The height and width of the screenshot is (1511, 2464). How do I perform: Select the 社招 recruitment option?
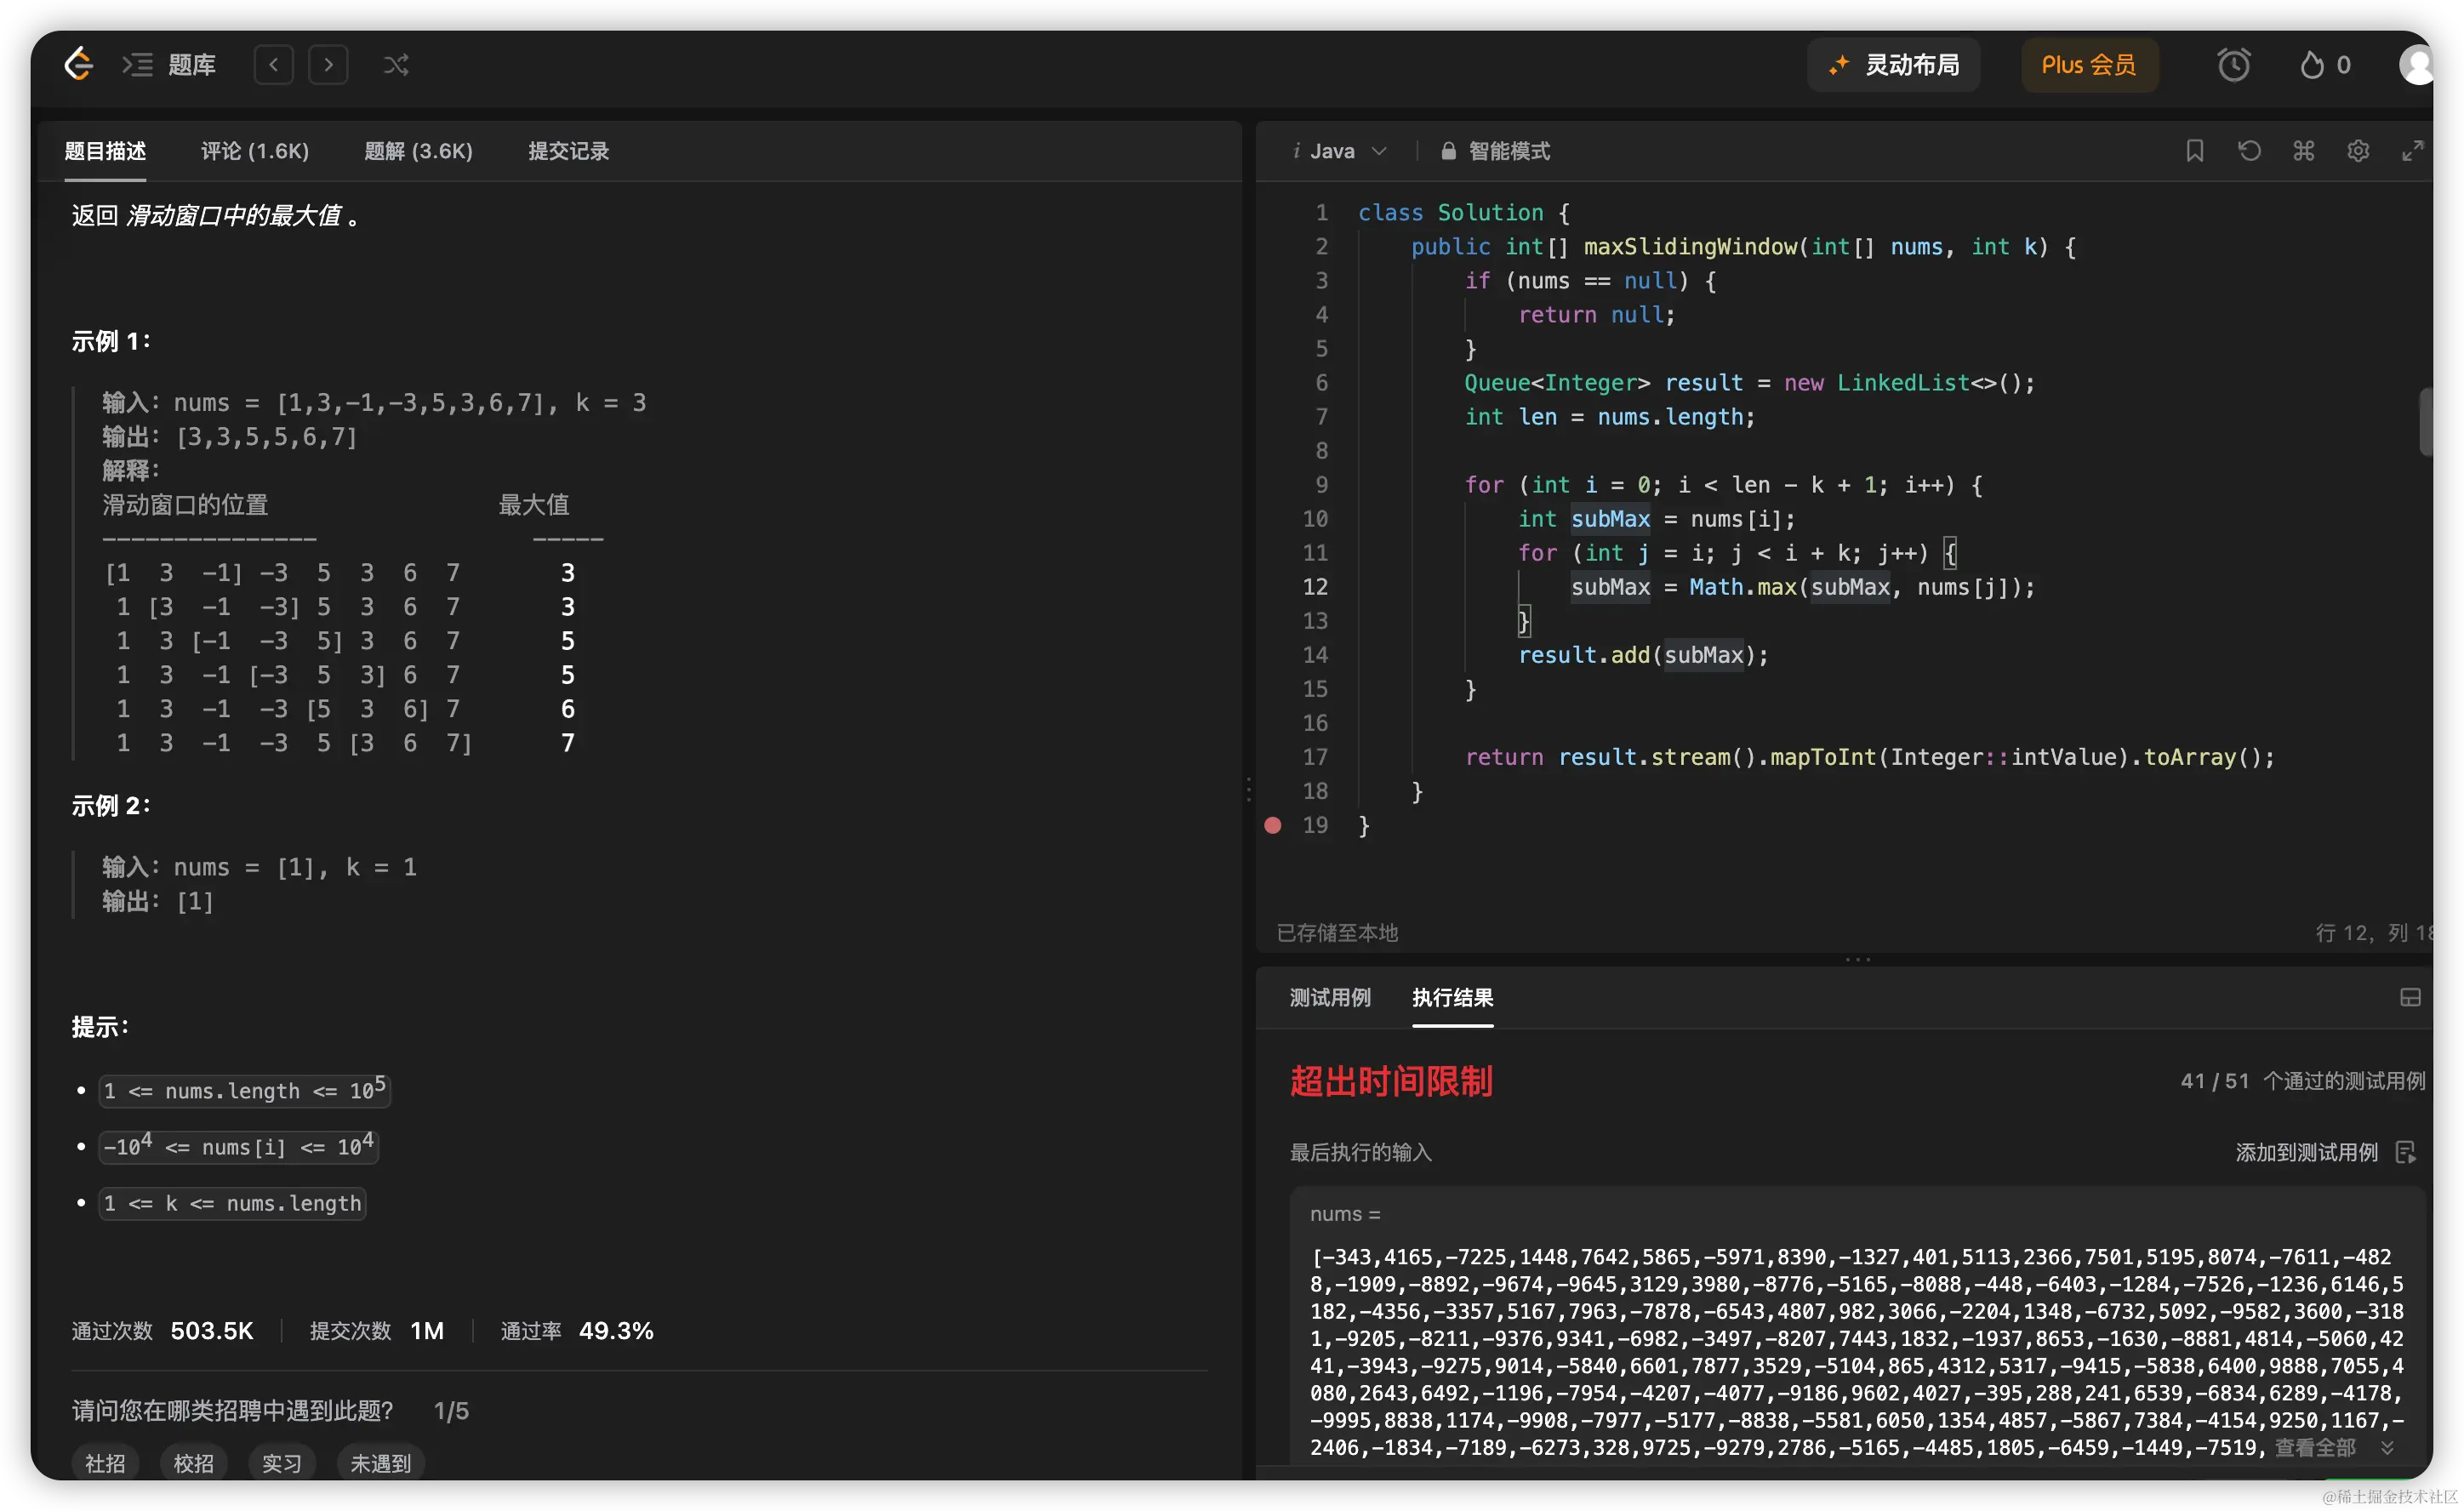coord(105,1463)
